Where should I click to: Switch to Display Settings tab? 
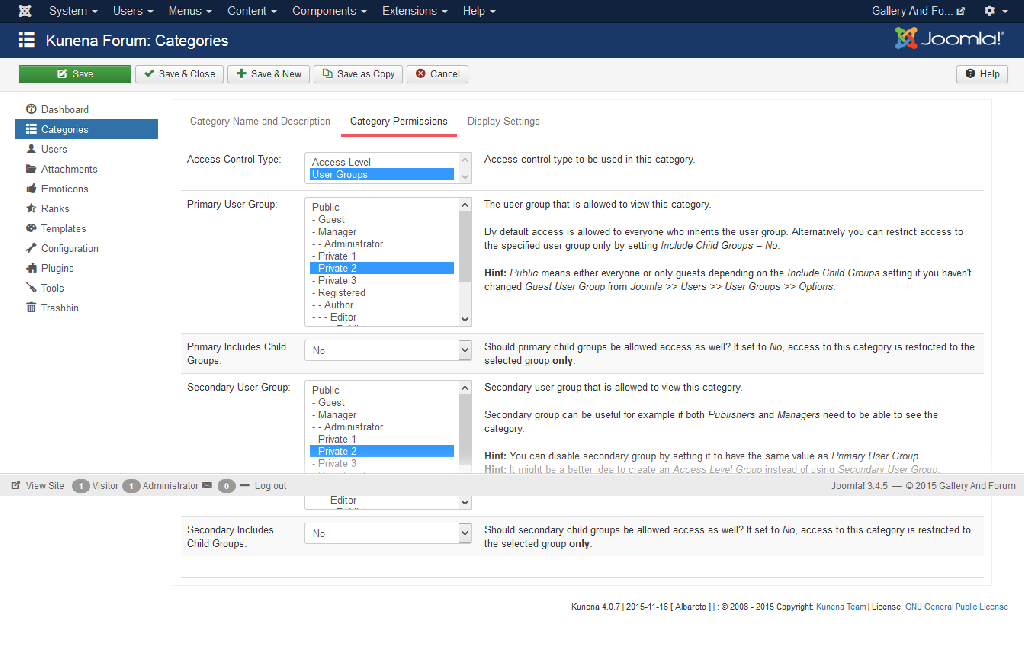coord(503,122)
